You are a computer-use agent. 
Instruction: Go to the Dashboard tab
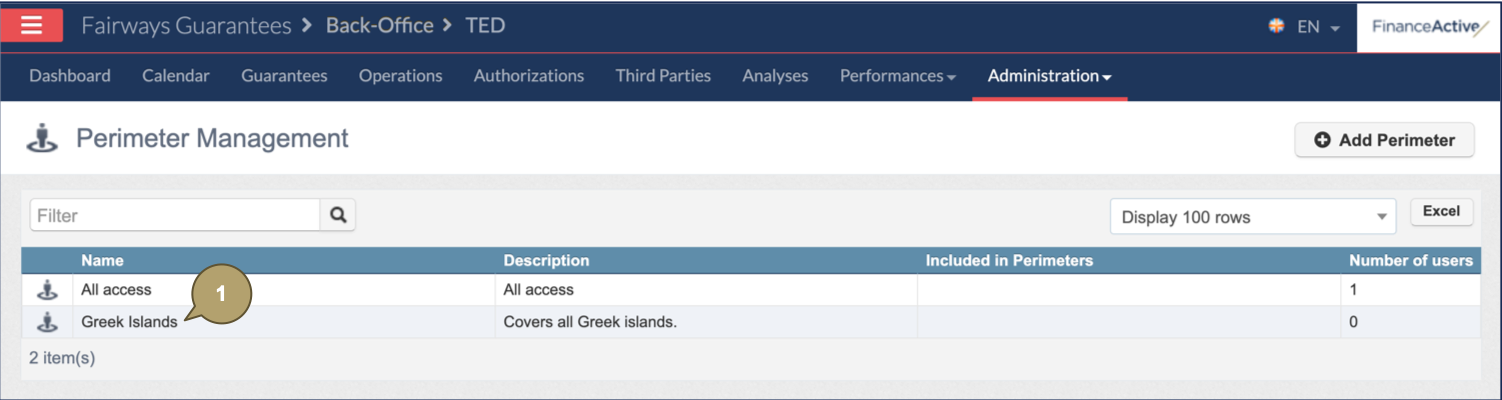70,76
